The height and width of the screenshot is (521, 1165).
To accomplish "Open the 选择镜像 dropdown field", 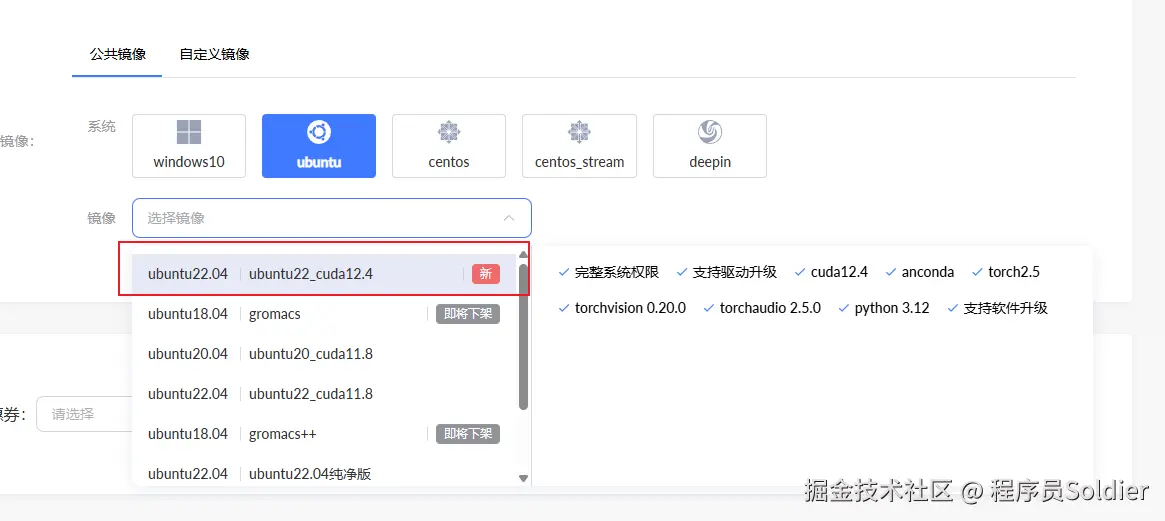I will pyautogui.click(x=331, y=218).
